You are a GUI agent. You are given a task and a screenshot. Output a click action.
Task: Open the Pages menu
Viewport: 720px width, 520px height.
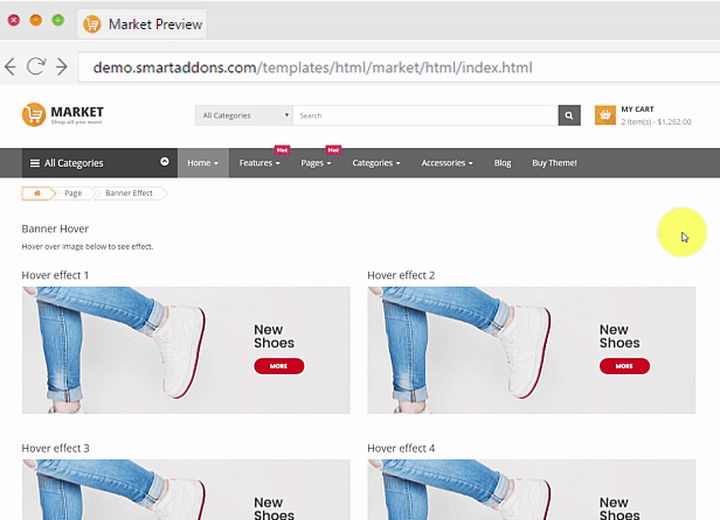pos(316,163)
